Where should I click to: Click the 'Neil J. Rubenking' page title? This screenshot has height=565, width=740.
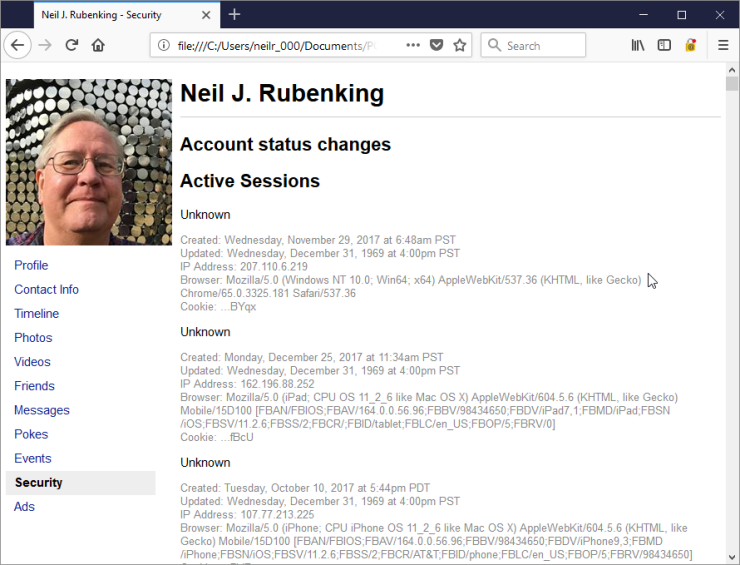coord(282,93)
